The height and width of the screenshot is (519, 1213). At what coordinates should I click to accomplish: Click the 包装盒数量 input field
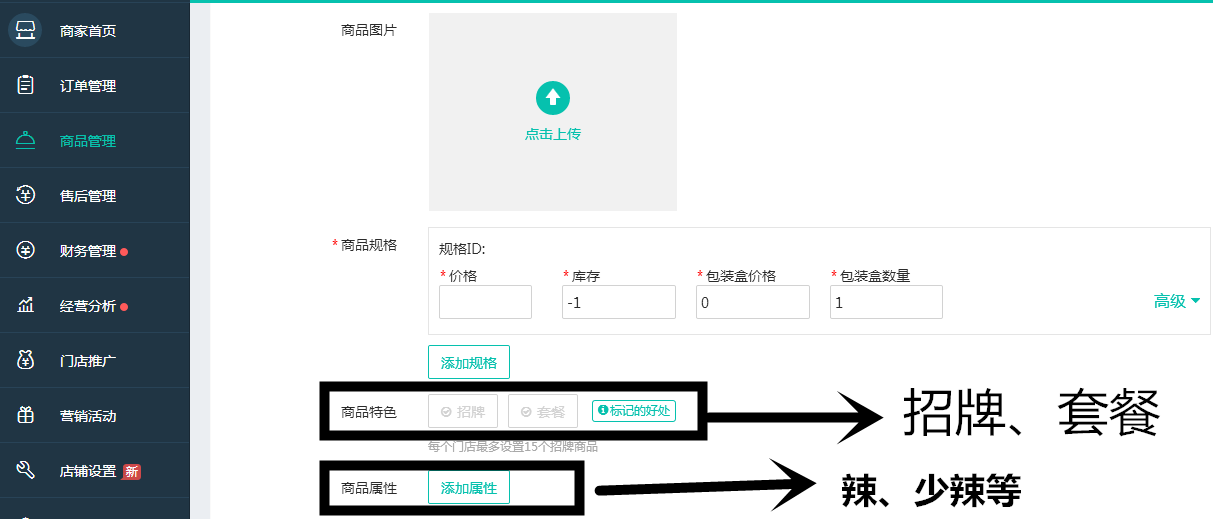(886, 302)
